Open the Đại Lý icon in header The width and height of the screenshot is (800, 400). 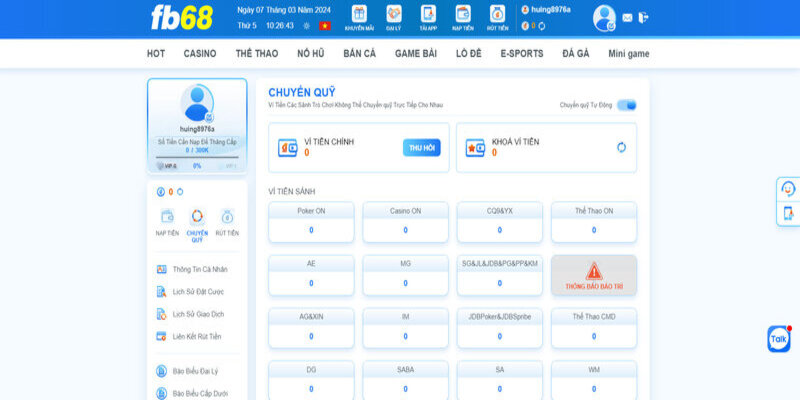393,14
